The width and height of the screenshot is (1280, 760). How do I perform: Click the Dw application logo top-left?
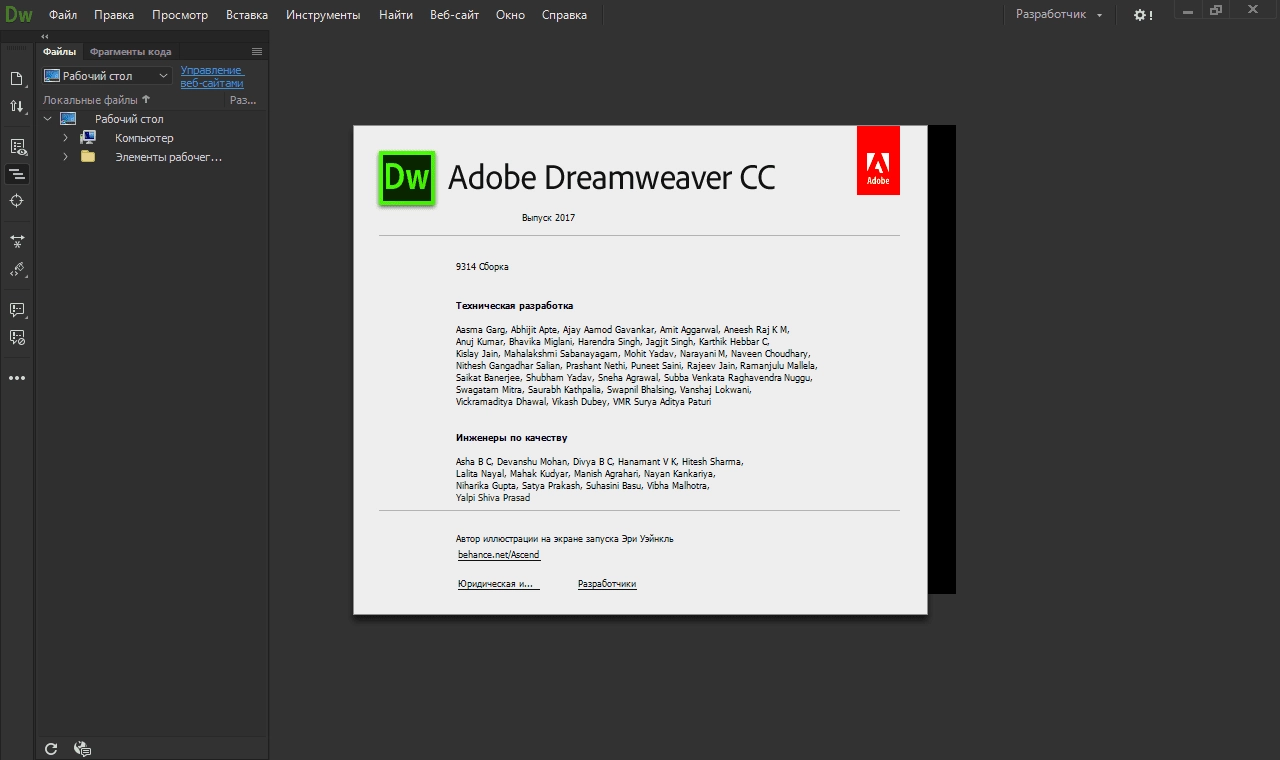point(18,14)
